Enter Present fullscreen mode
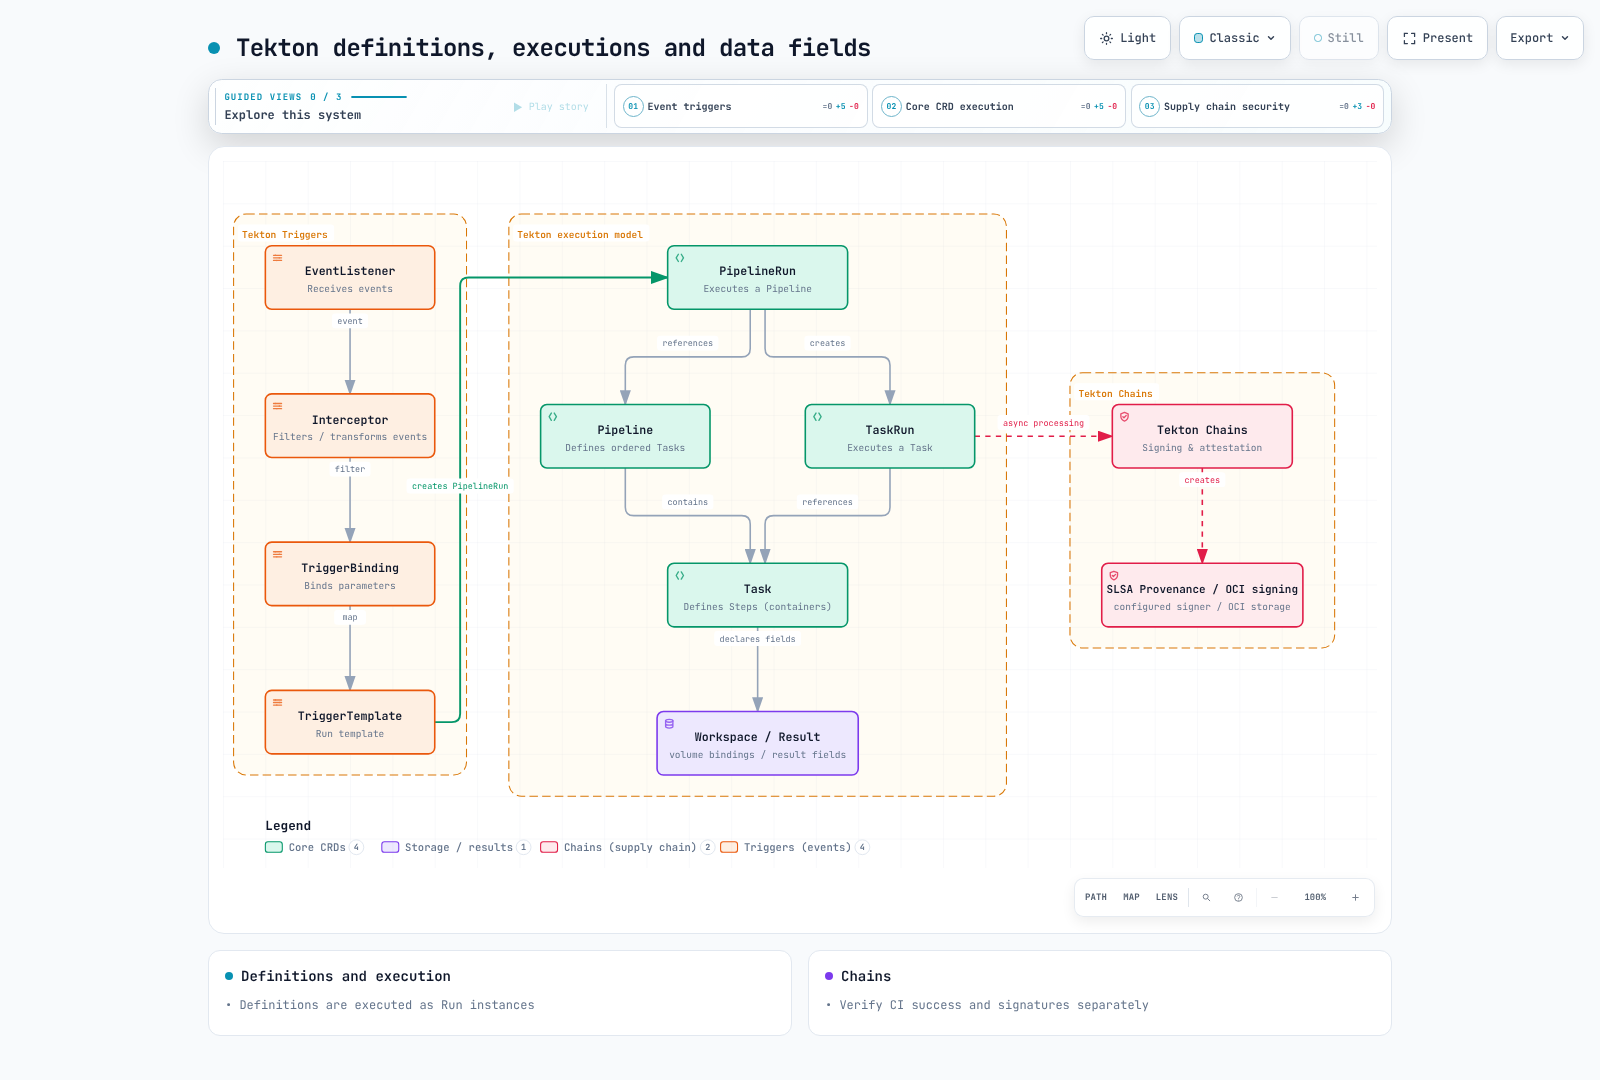This screenshot has width=1600, height=1080. click(x=1437, y=38)
